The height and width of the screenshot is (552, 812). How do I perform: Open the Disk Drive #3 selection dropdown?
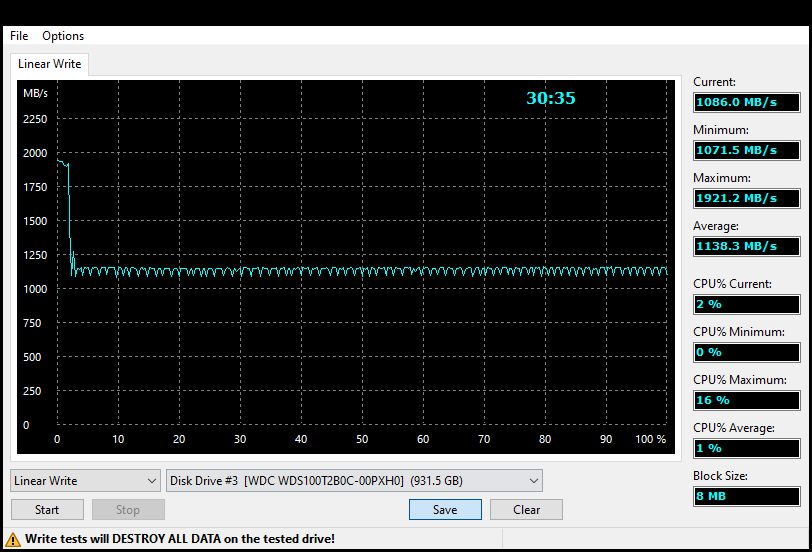click(354, 481)
